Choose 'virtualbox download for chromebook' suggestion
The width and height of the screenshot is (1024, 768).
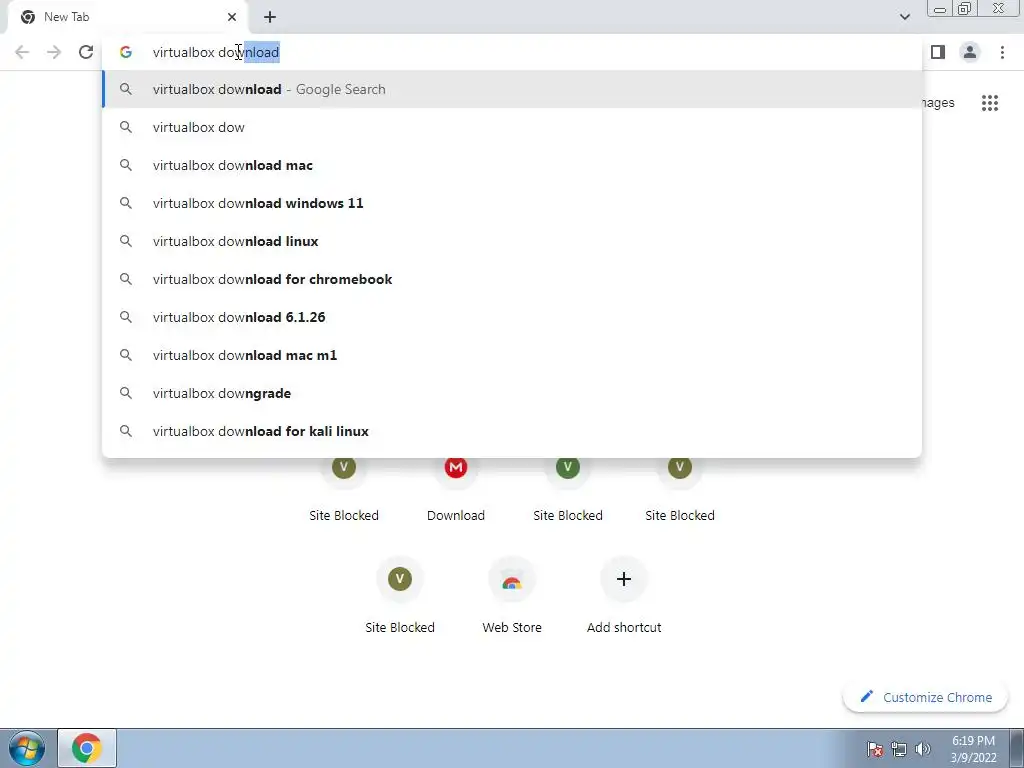[512, 279]
